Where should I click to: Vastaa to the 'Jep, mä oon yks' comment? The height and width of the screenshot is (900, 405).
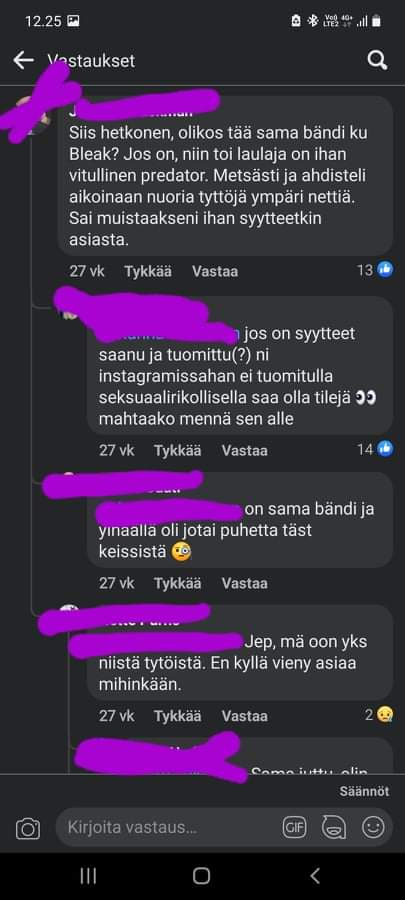click(x=244, y=716)
